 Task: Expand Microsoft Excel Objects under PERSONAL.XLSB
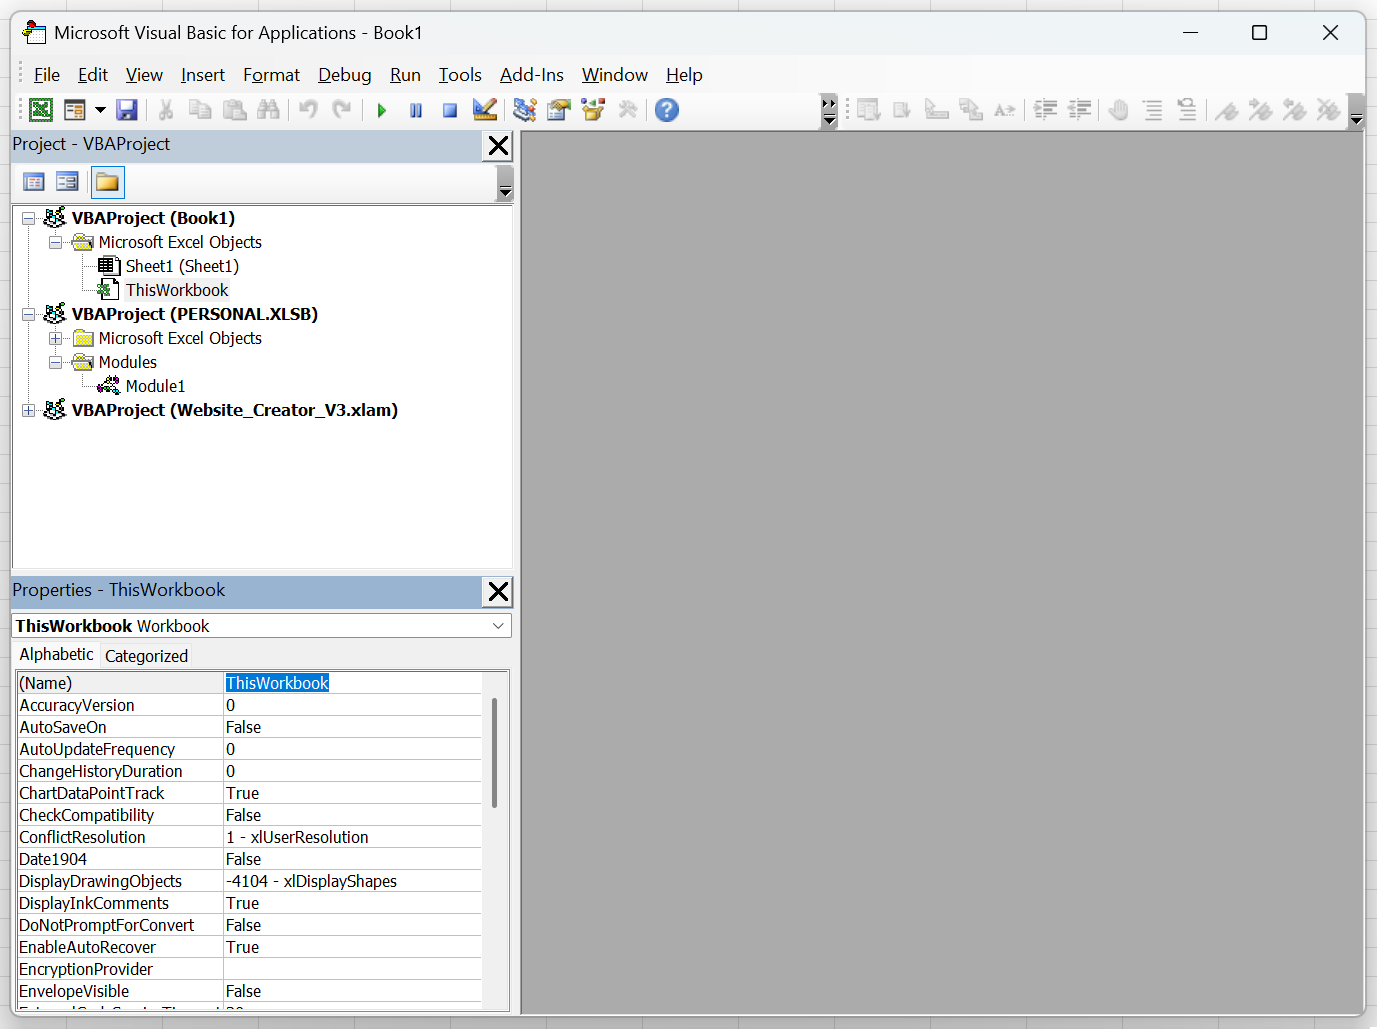[x=56, y=338]
